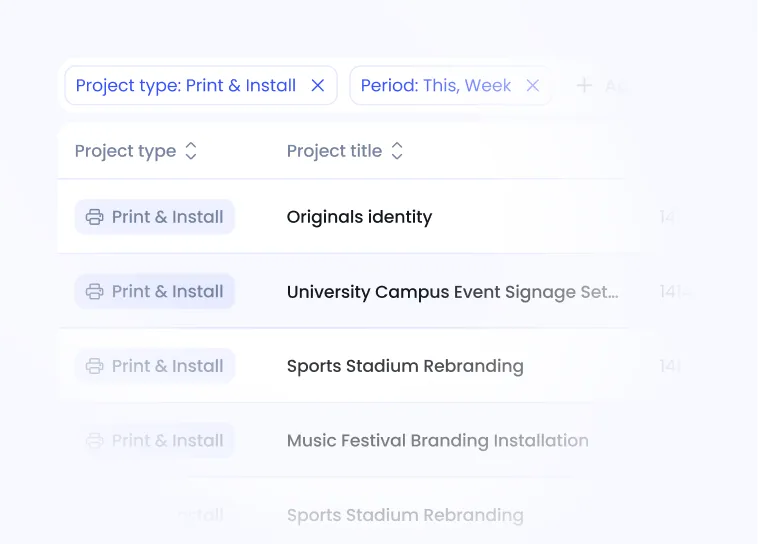Click printer icon in Originals identity row

click(x=94, y=217)
